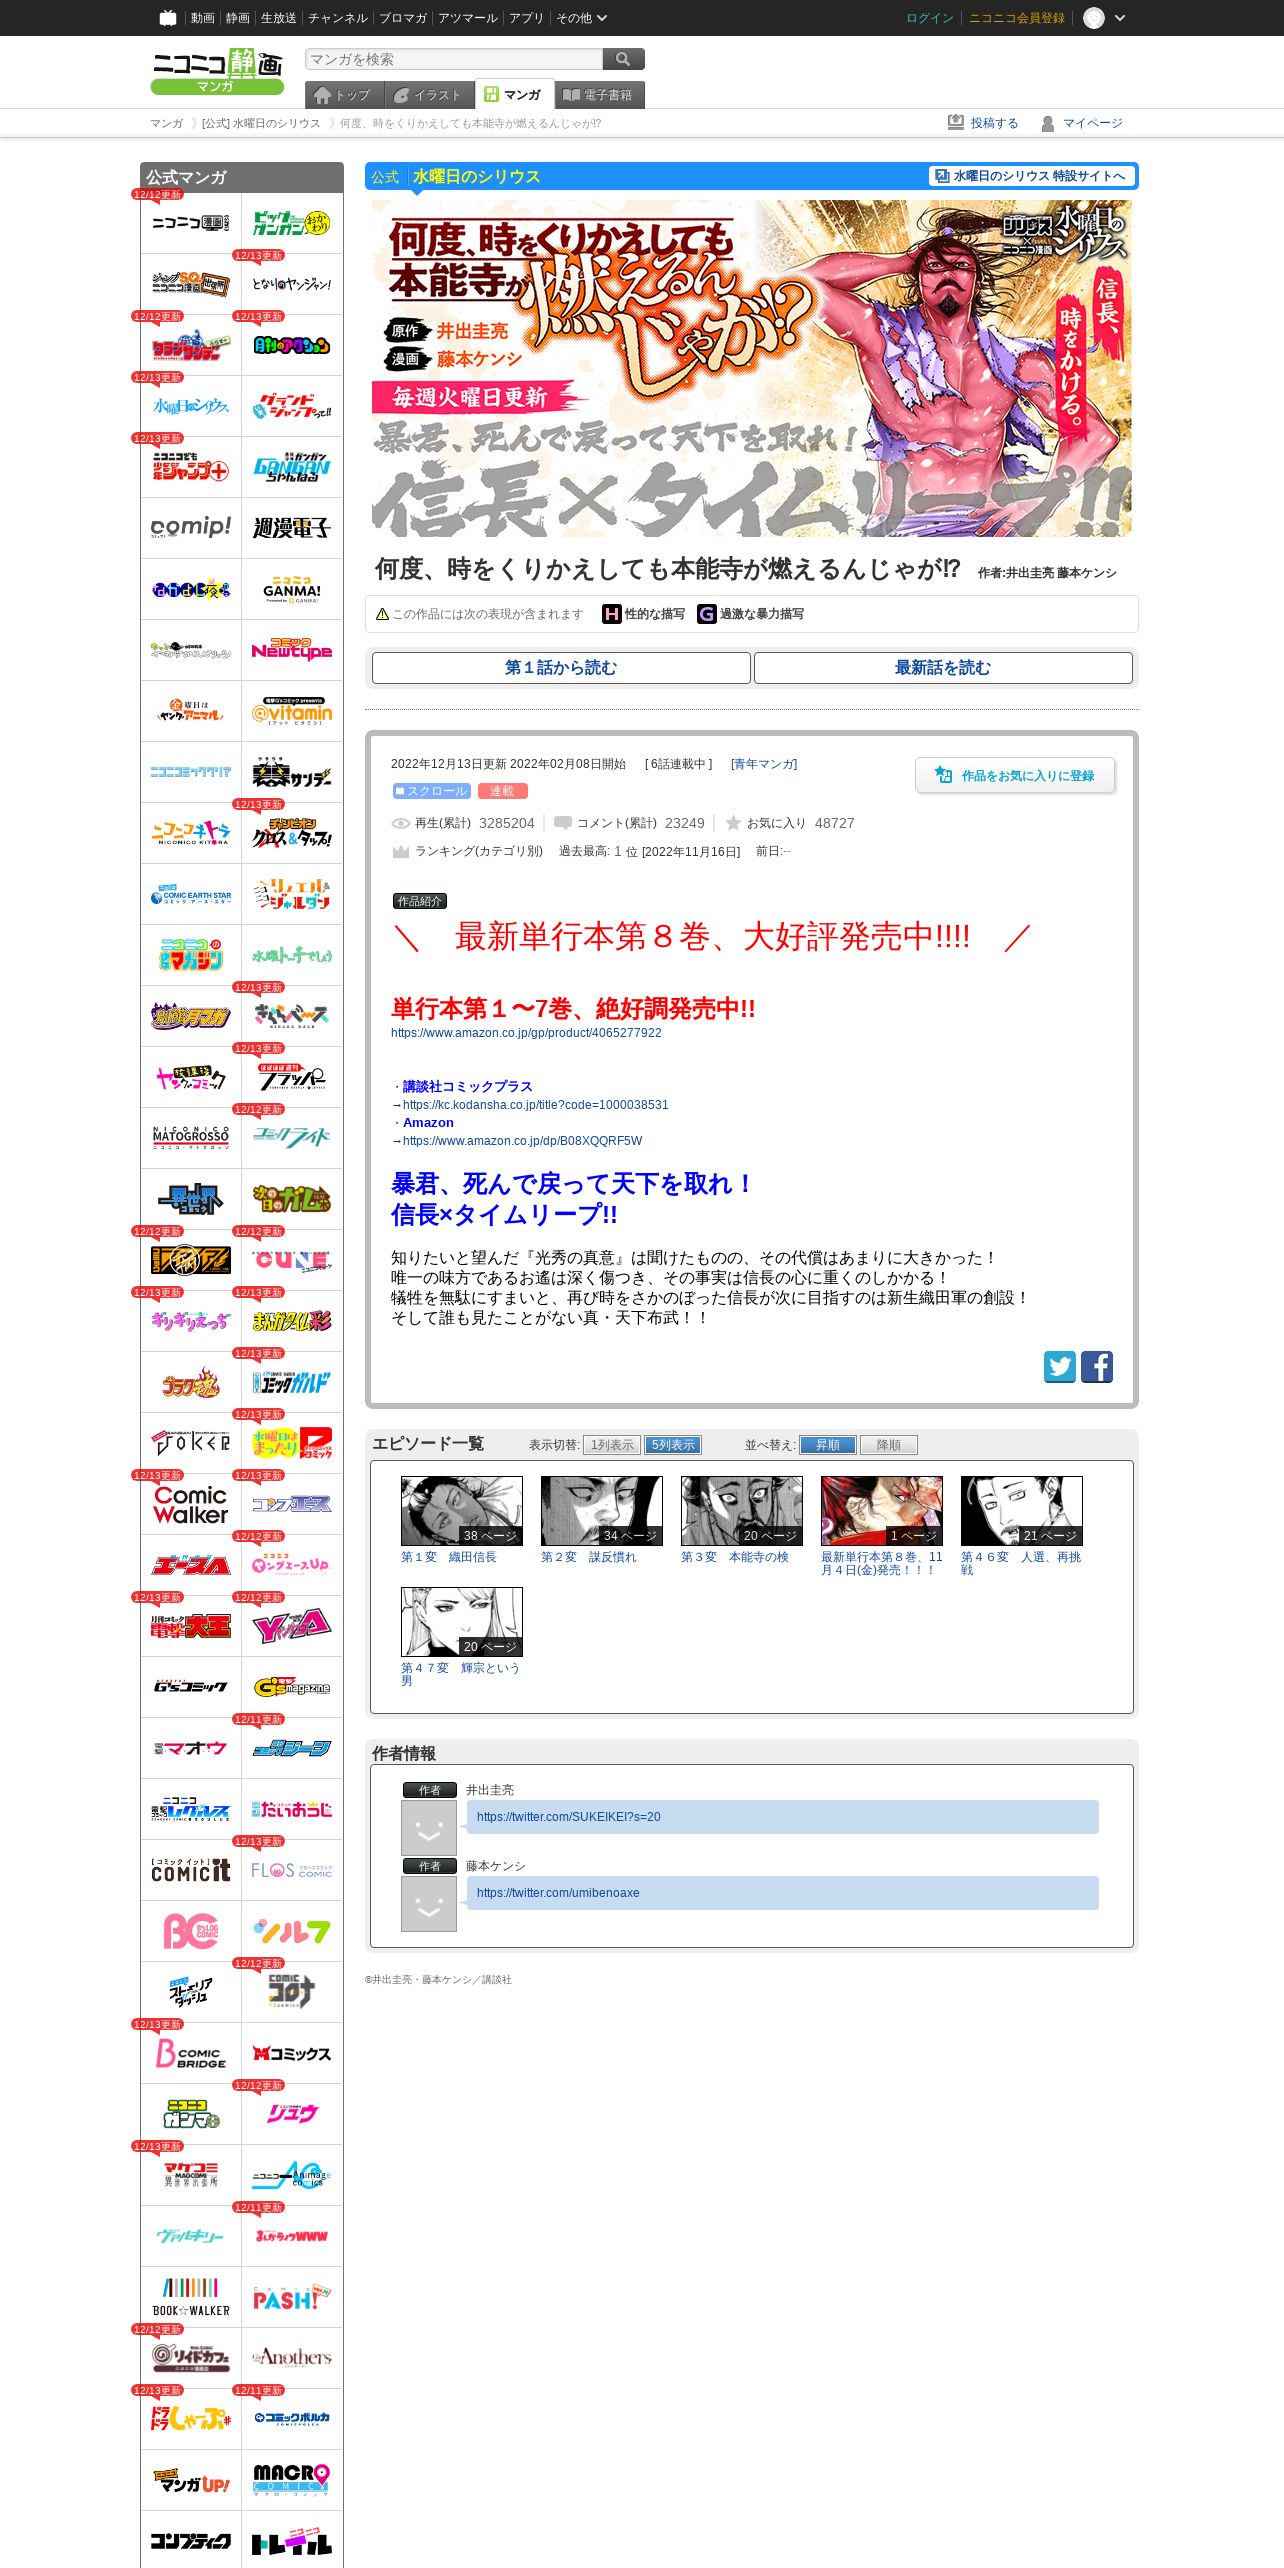Viewport: 1284px width, 2568px height.
Task: Open 水曜日のシリウス 特設サイトへ link
Action: (x=1031, y=176)
